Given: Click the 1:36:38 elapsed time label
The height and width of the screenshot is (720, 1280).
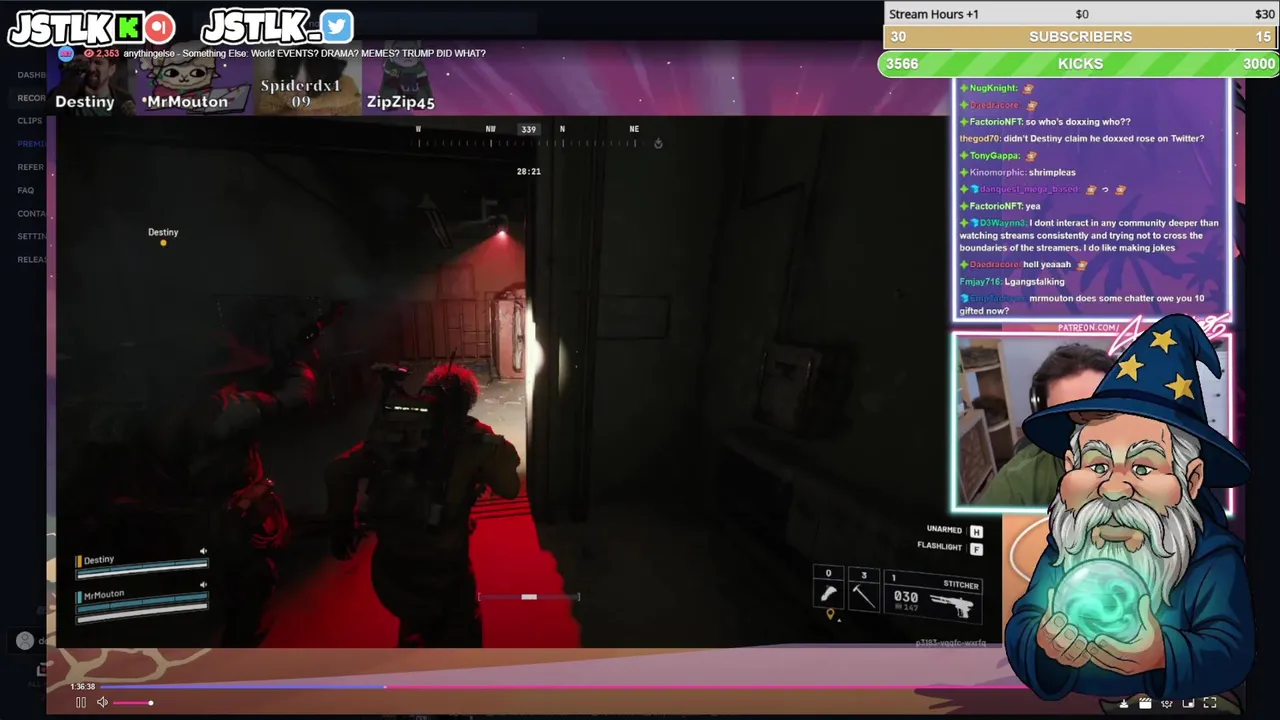Looking at the screenshot, I should pos(83,687).
